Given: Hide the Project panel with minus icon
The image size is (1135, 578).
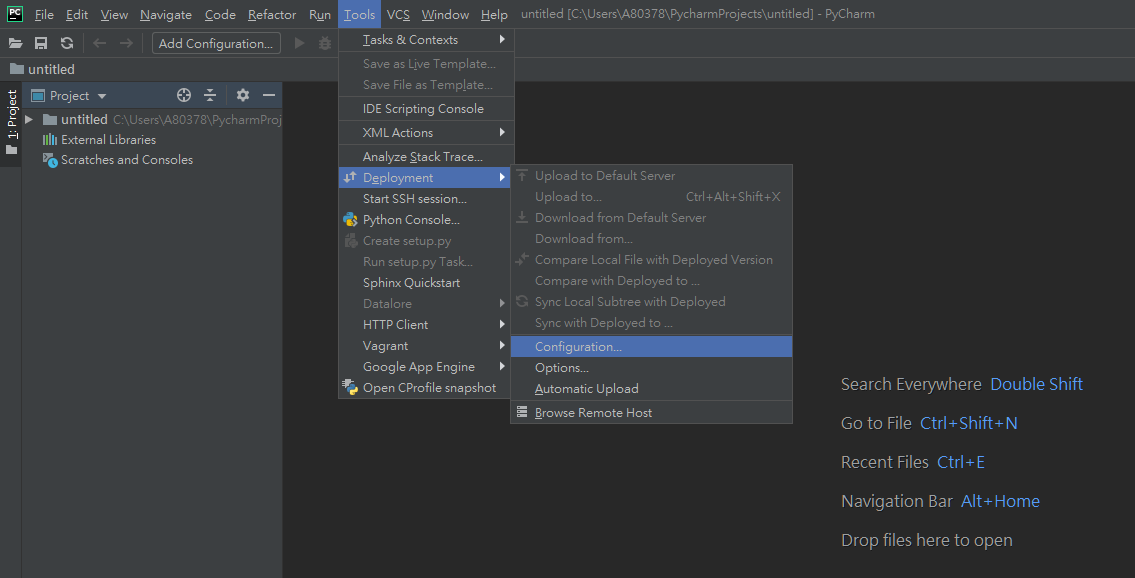Looking at the screenshot, I should [269, 95].
